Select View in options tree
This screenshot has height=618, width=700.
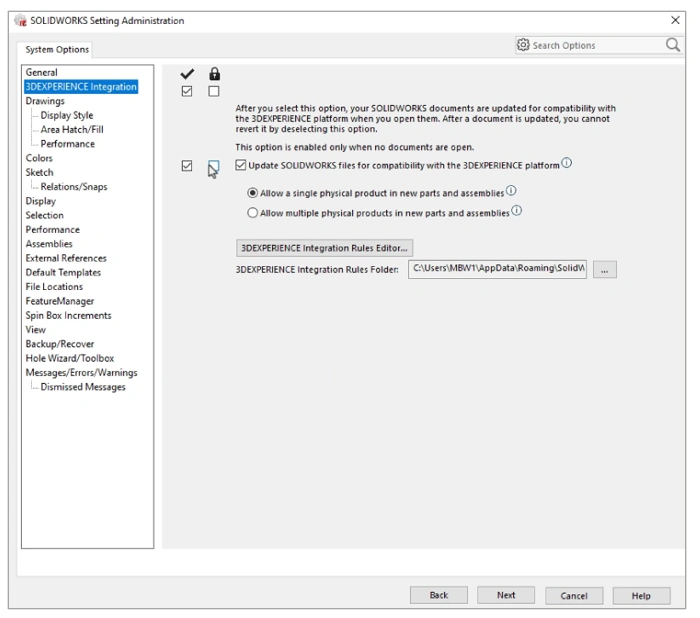point(36,330)
